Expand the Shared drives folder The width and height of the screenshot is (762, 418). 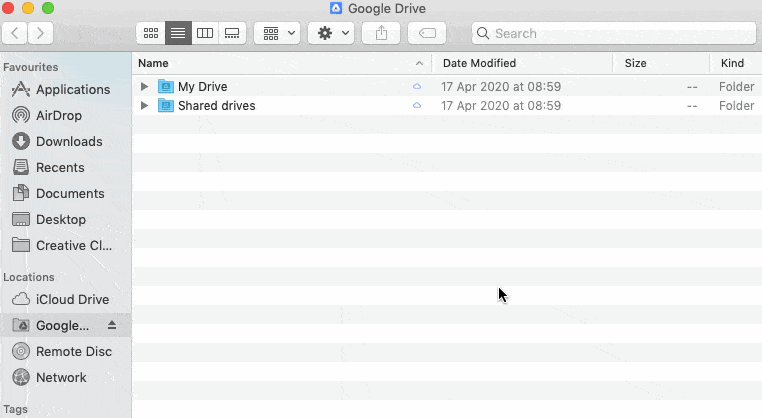click(x=145, y=106)
